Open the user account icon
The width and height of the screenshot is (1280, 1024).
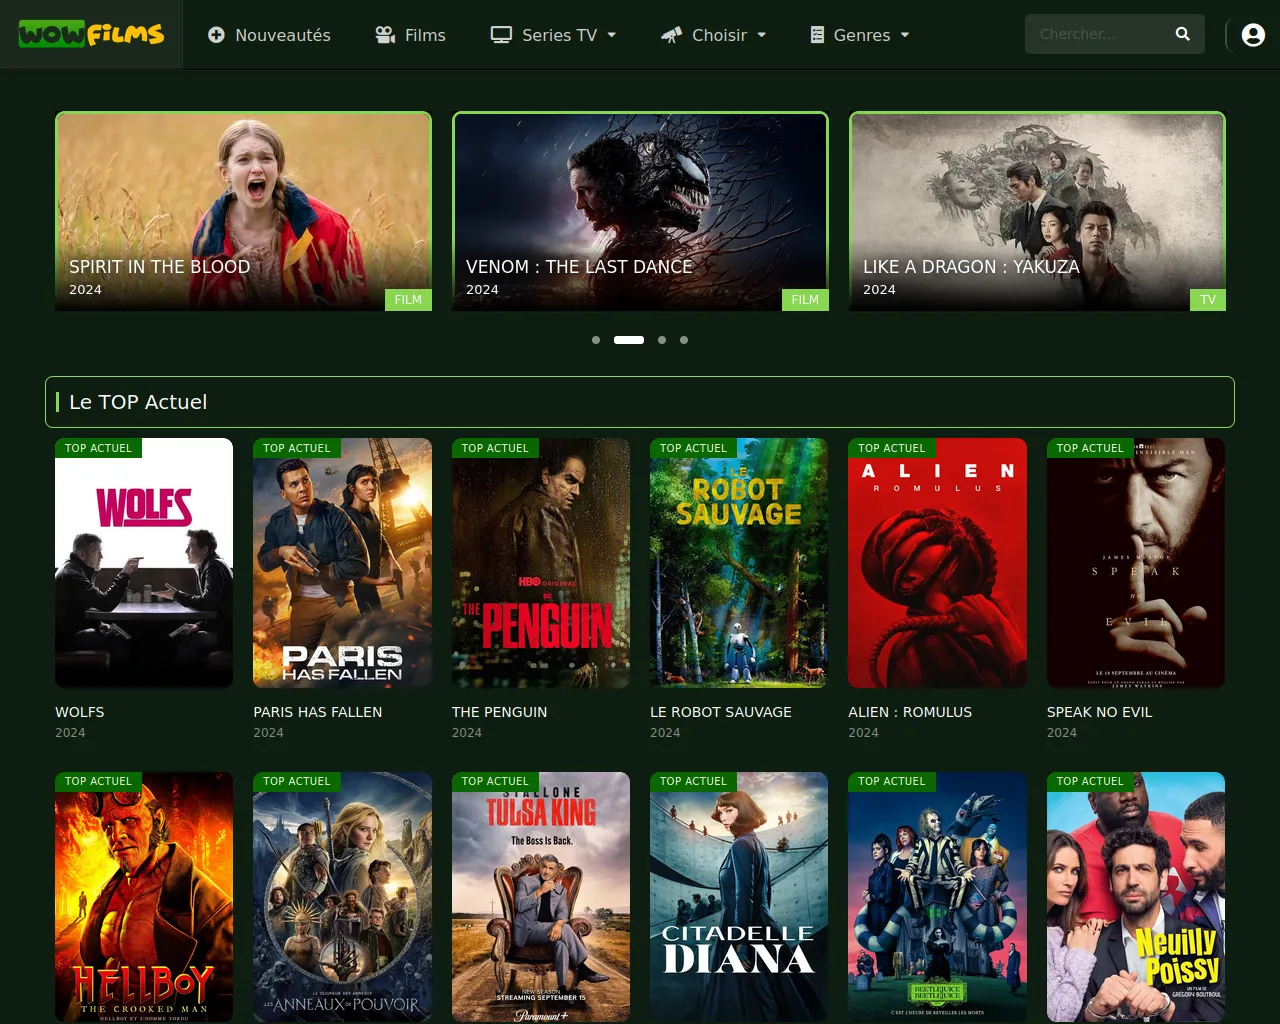tap(1253, 35)
